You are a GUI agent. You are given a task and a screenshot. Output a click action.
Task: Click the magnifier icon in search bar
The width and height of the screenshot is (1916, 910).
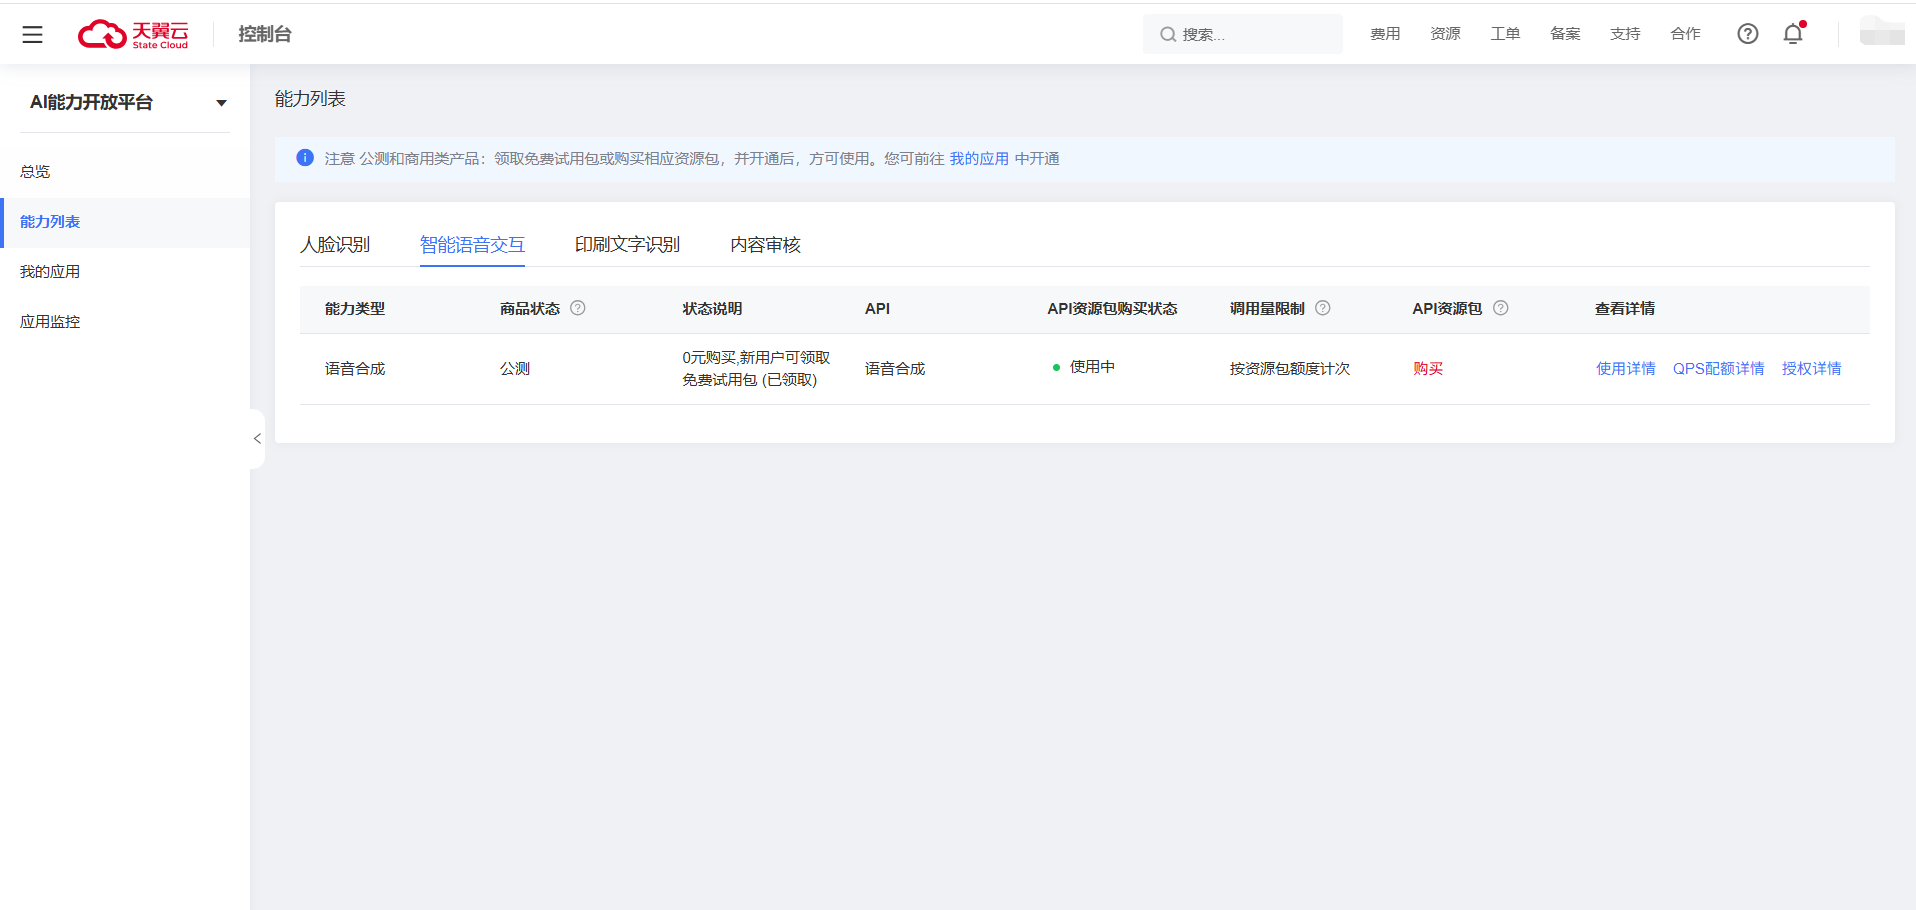point(1167,34)
